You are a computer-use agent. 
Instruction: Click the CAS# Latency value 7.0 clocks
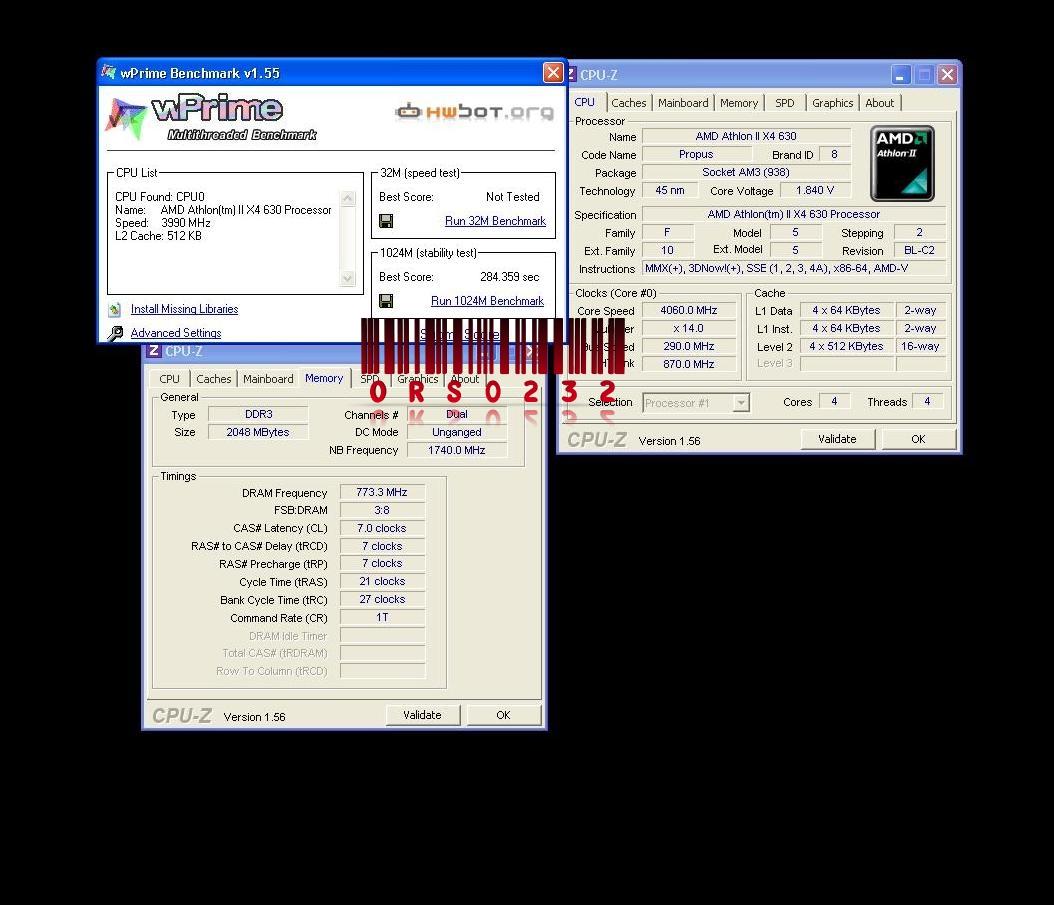382,528
